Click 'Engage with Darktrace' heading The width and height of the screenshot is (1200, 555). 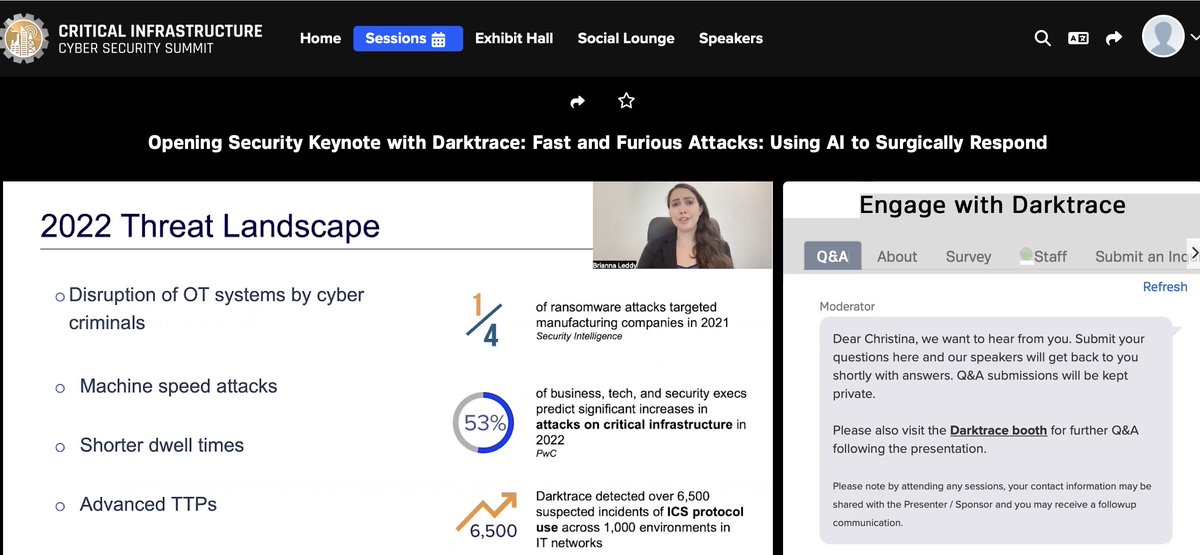(x=992, y=205)
